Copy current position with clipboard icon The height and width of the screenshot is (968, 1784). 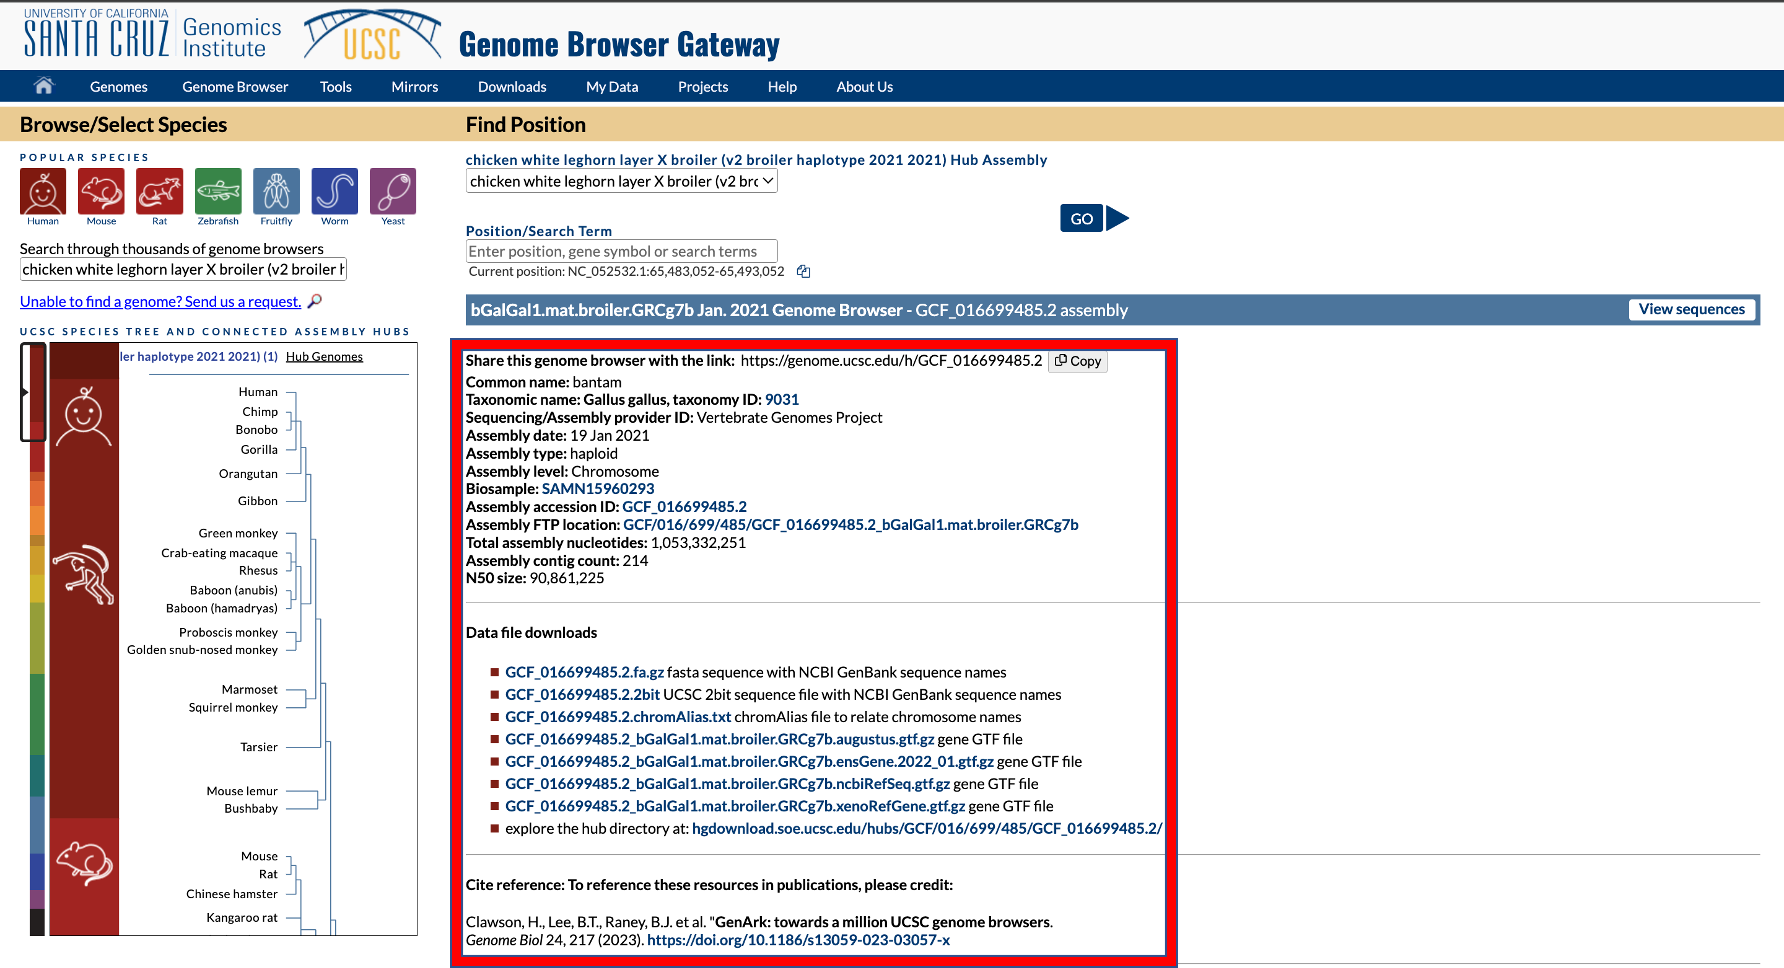(x=803, y=272)
